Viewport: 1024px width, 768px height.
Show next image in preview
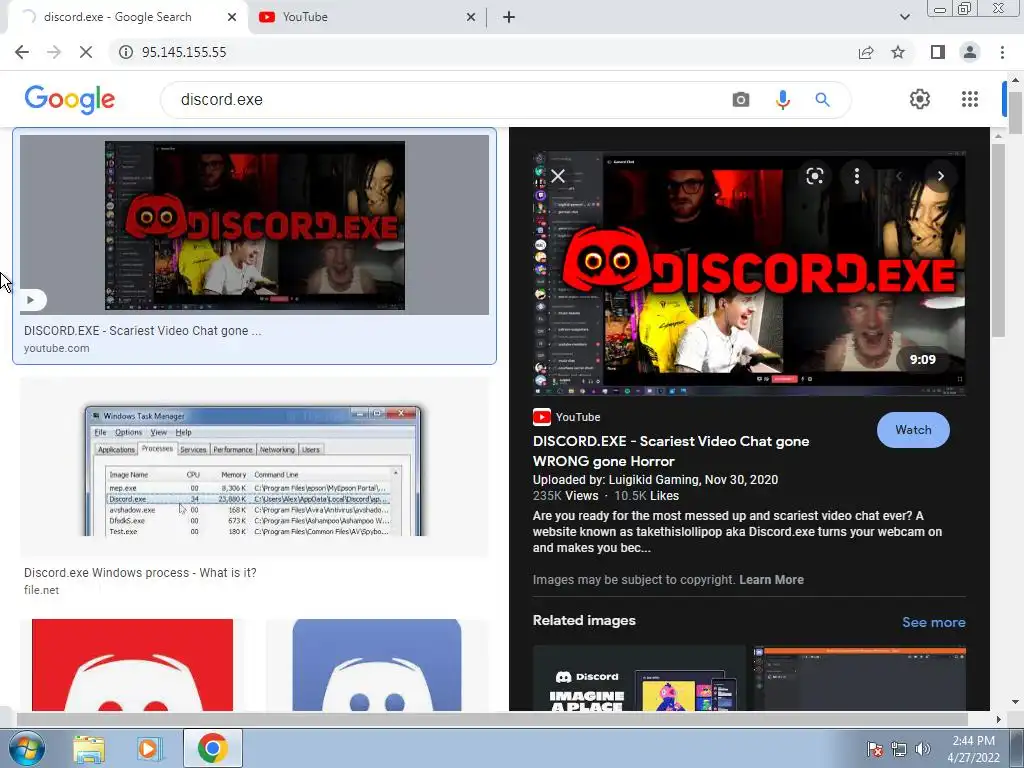940,176
